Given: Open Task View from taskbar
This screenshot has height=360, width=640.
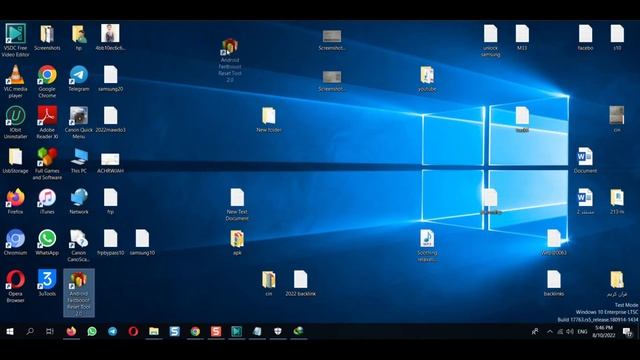Looking at the screenshot, I should coord(50,331).
